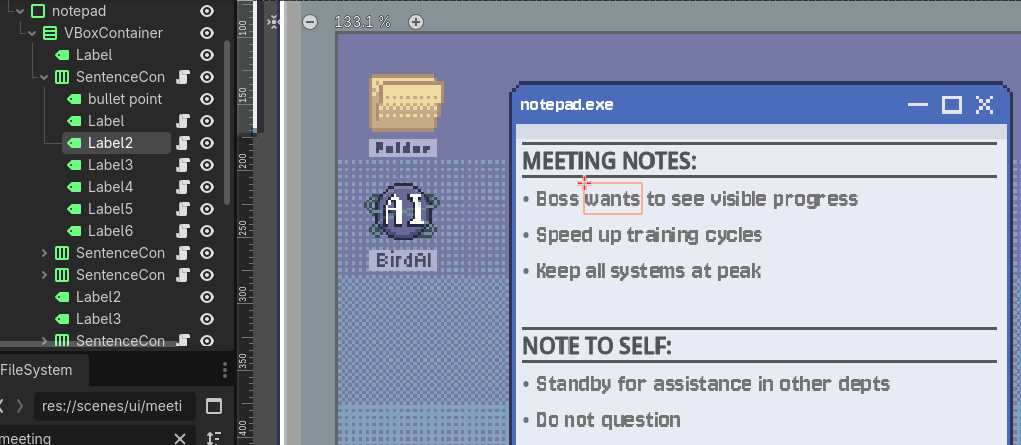
Task: Open the script attached to Label4
Action: coord(183,187)
